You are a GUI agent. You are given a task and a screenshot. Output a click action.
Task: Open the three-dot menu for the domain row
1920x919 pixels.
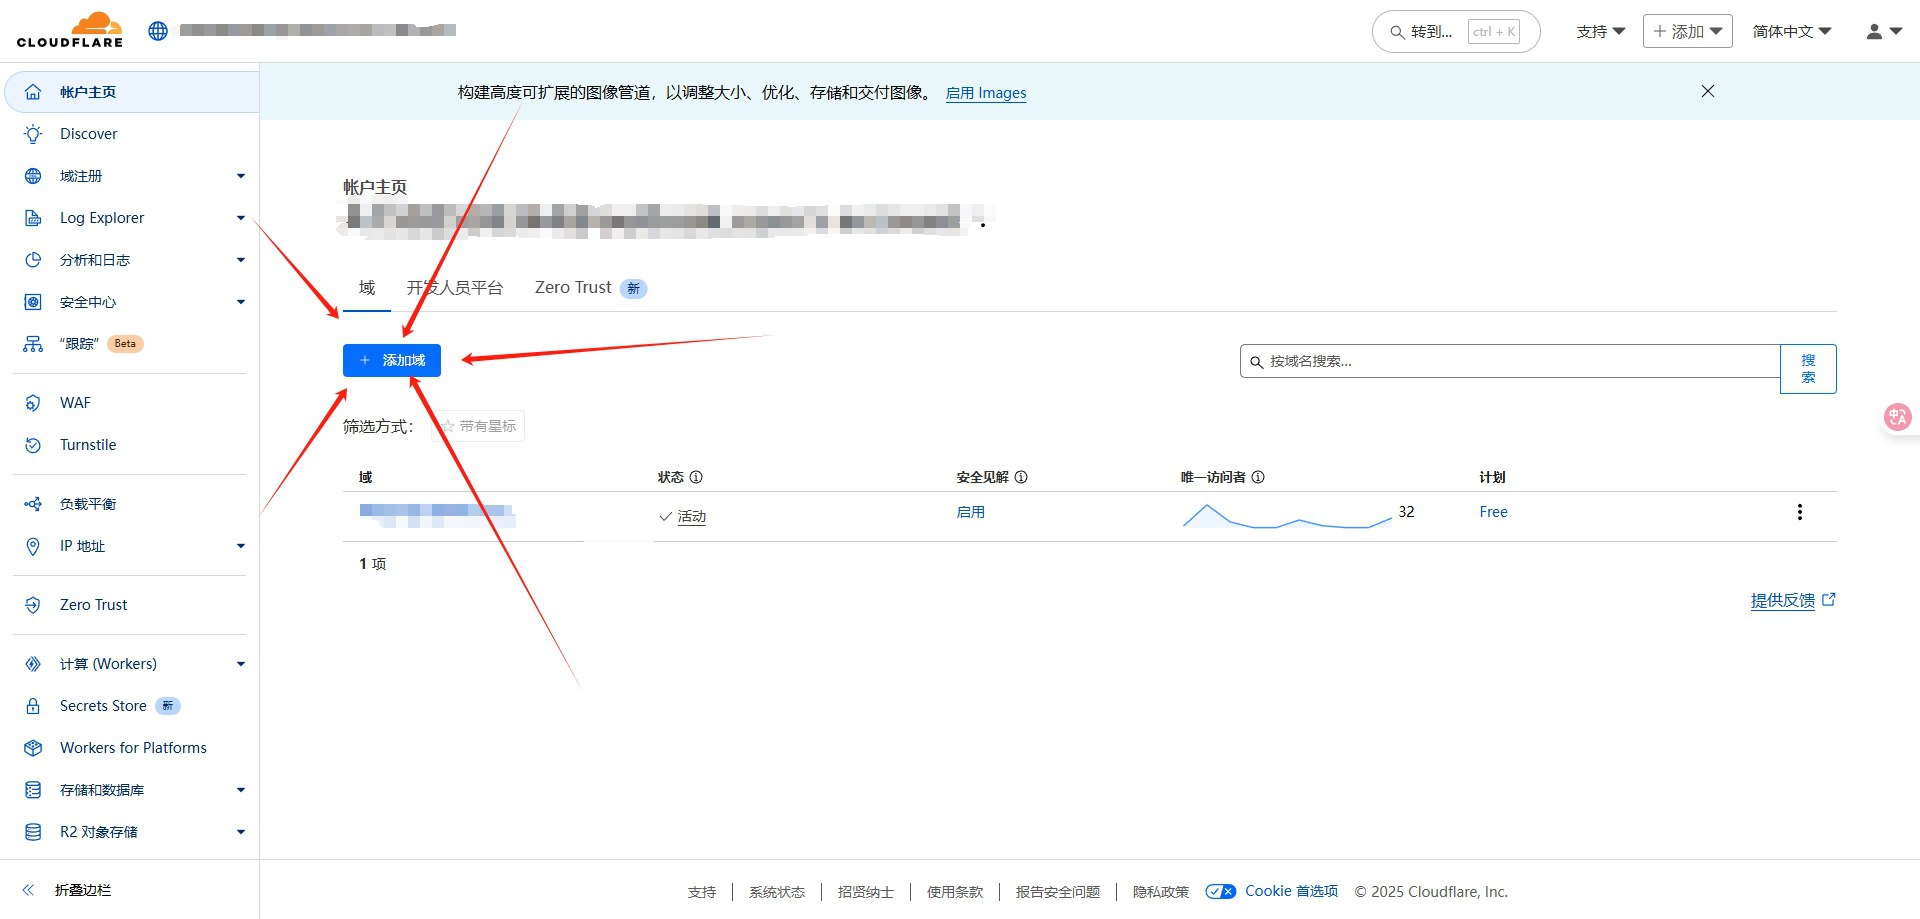click(1799, 512)
